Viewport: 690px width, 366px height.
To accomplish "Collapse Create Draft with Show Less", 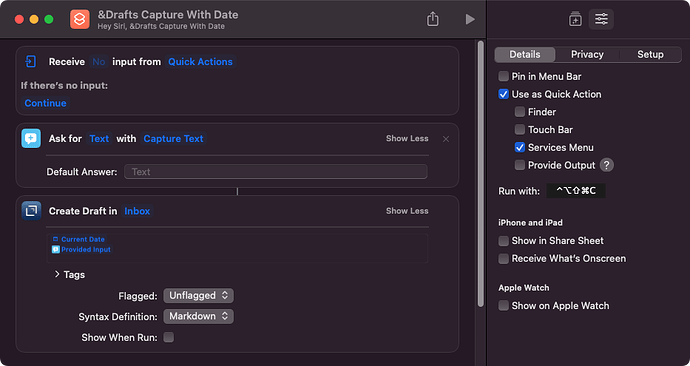I will click(x=407, y=211).
